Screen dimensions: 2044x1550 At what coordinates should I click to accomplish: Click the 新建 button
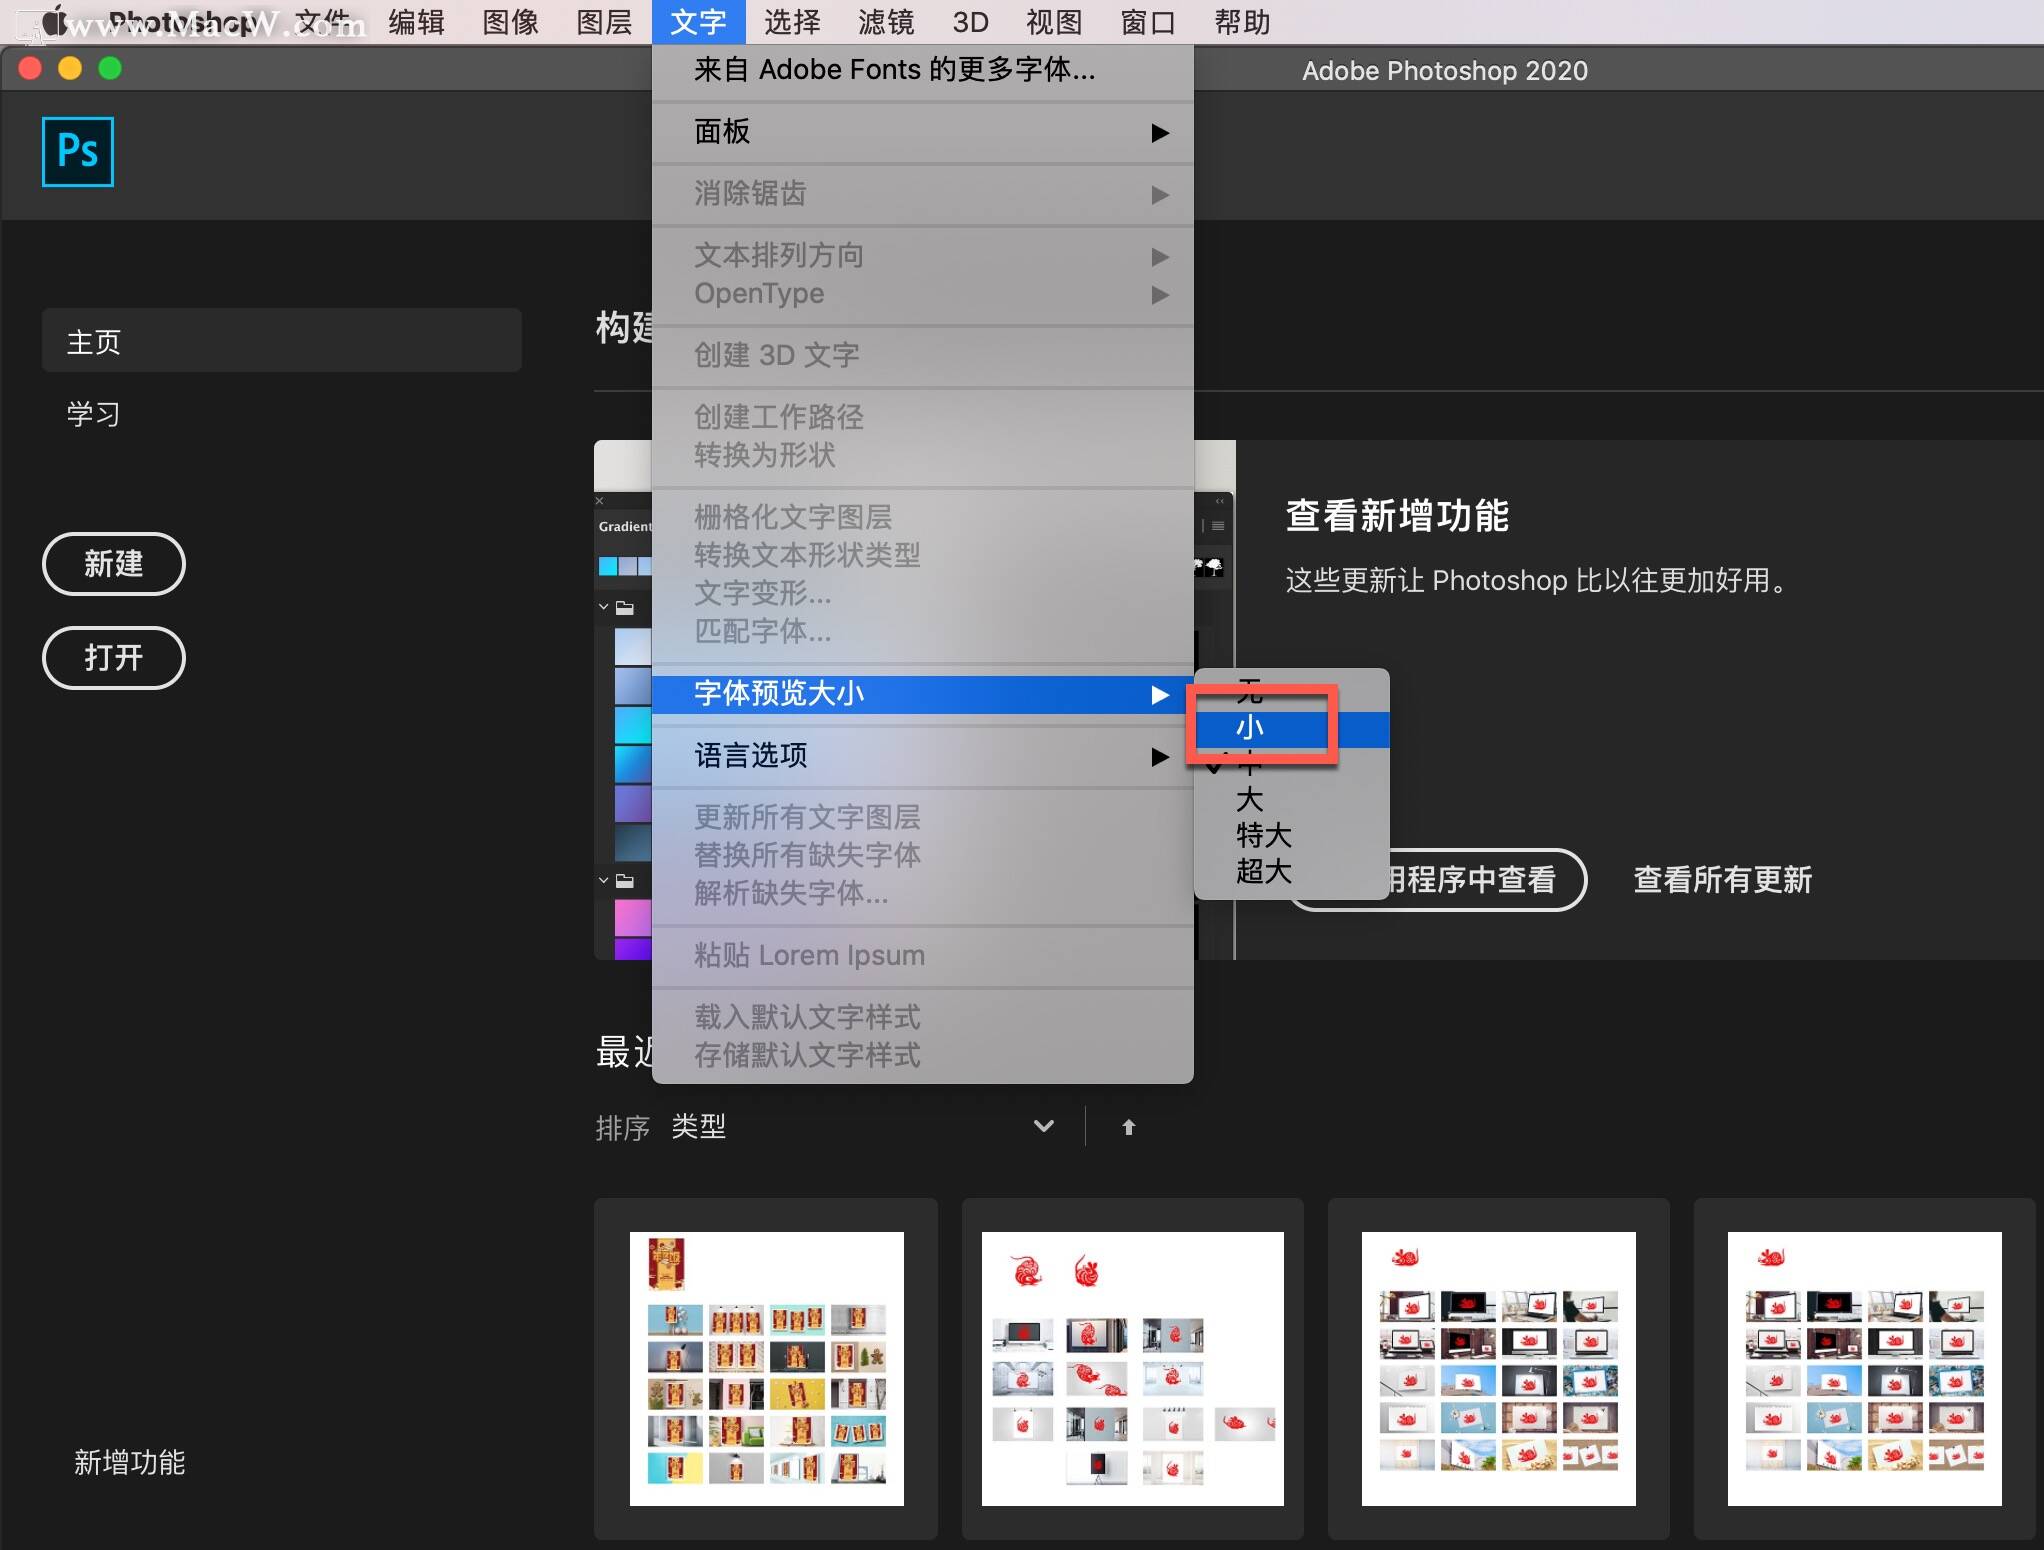pyautogui.click(x=113, y=564)
